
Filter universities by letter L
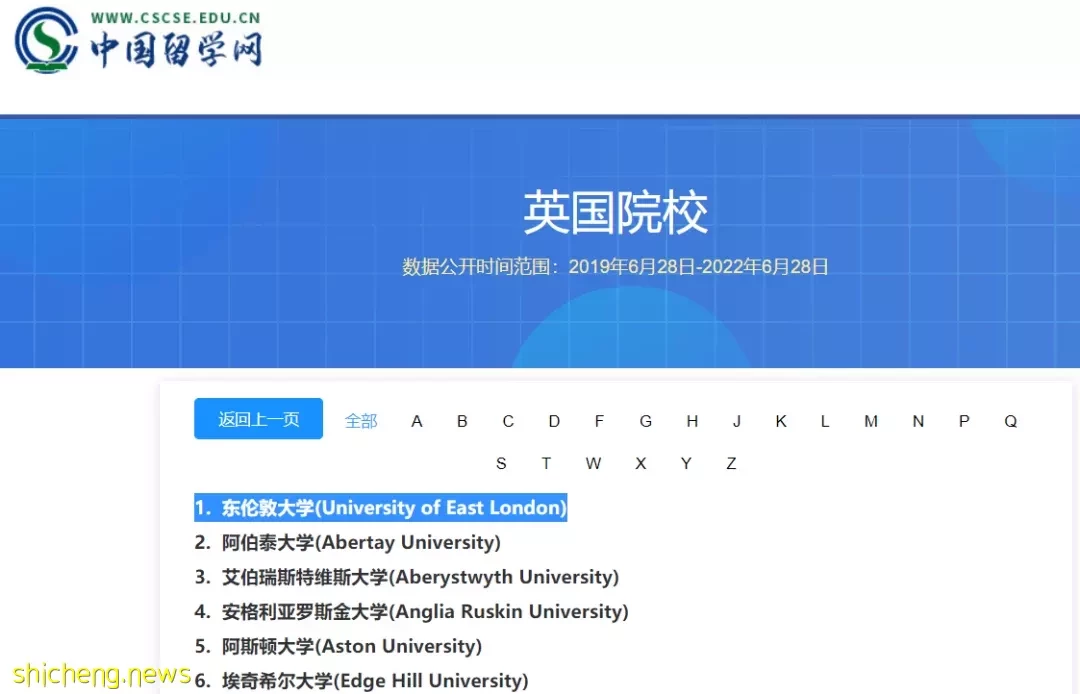pos(824,421)
